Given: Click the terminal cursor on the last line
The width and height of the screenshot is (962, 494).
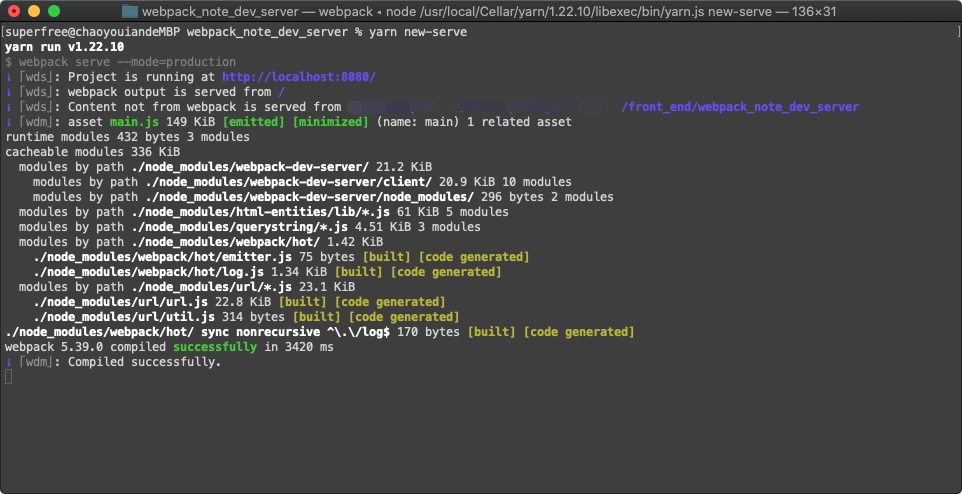Looking at the screenshot, I should 8,377.
